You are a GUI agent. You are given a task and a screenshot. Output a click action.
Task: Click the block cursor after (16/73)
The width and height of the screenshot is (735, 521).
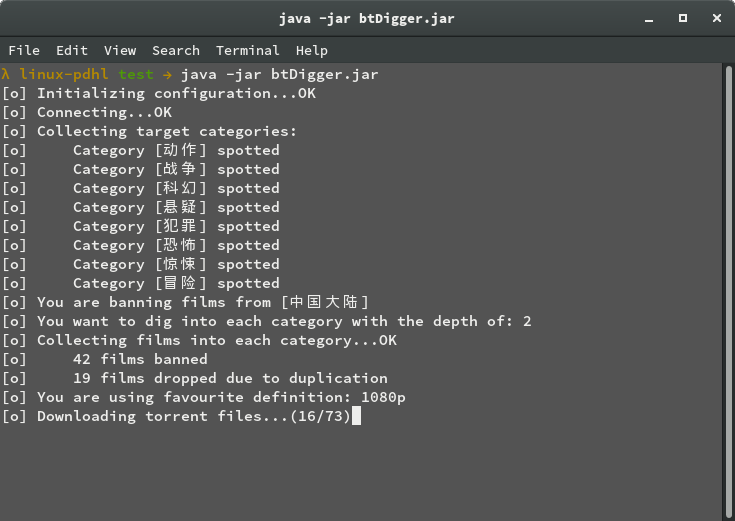356,416
